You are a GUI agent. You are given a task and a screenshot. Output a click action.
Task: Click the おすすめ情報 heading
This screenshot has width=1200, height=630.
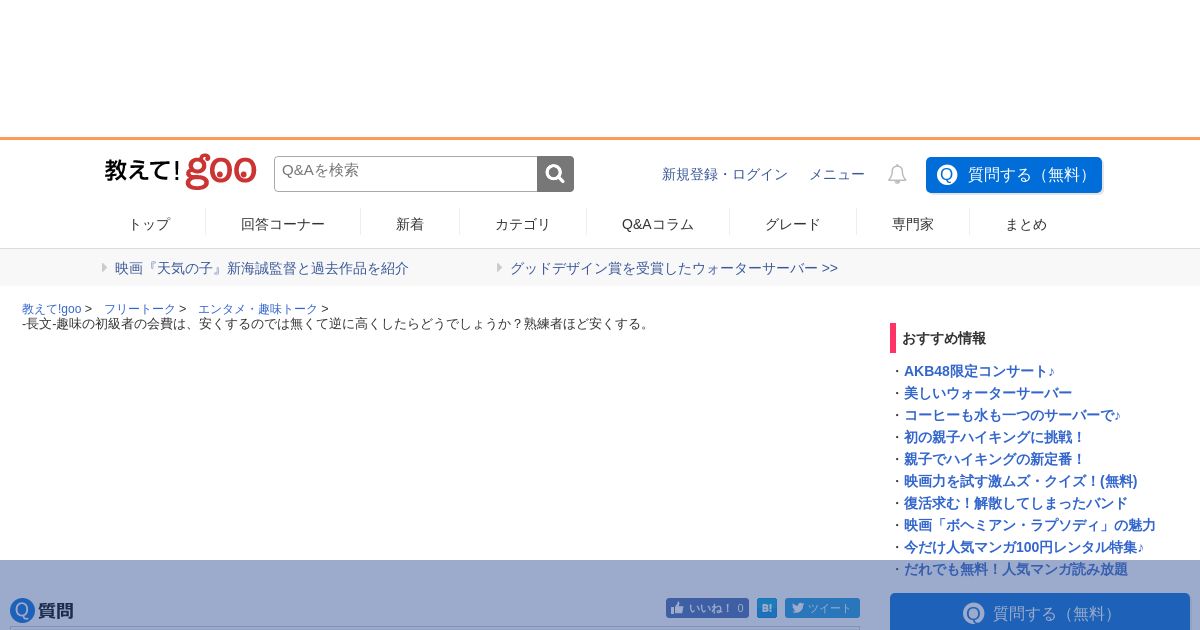click(944, 338)
